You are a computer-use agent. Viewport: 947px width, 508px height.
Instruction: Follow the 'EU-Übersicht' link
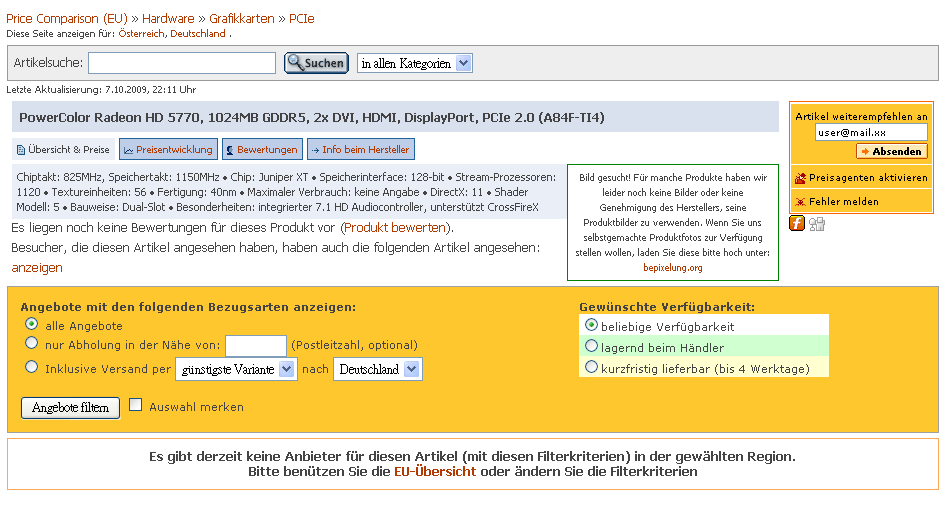click(x=435, y=471)
